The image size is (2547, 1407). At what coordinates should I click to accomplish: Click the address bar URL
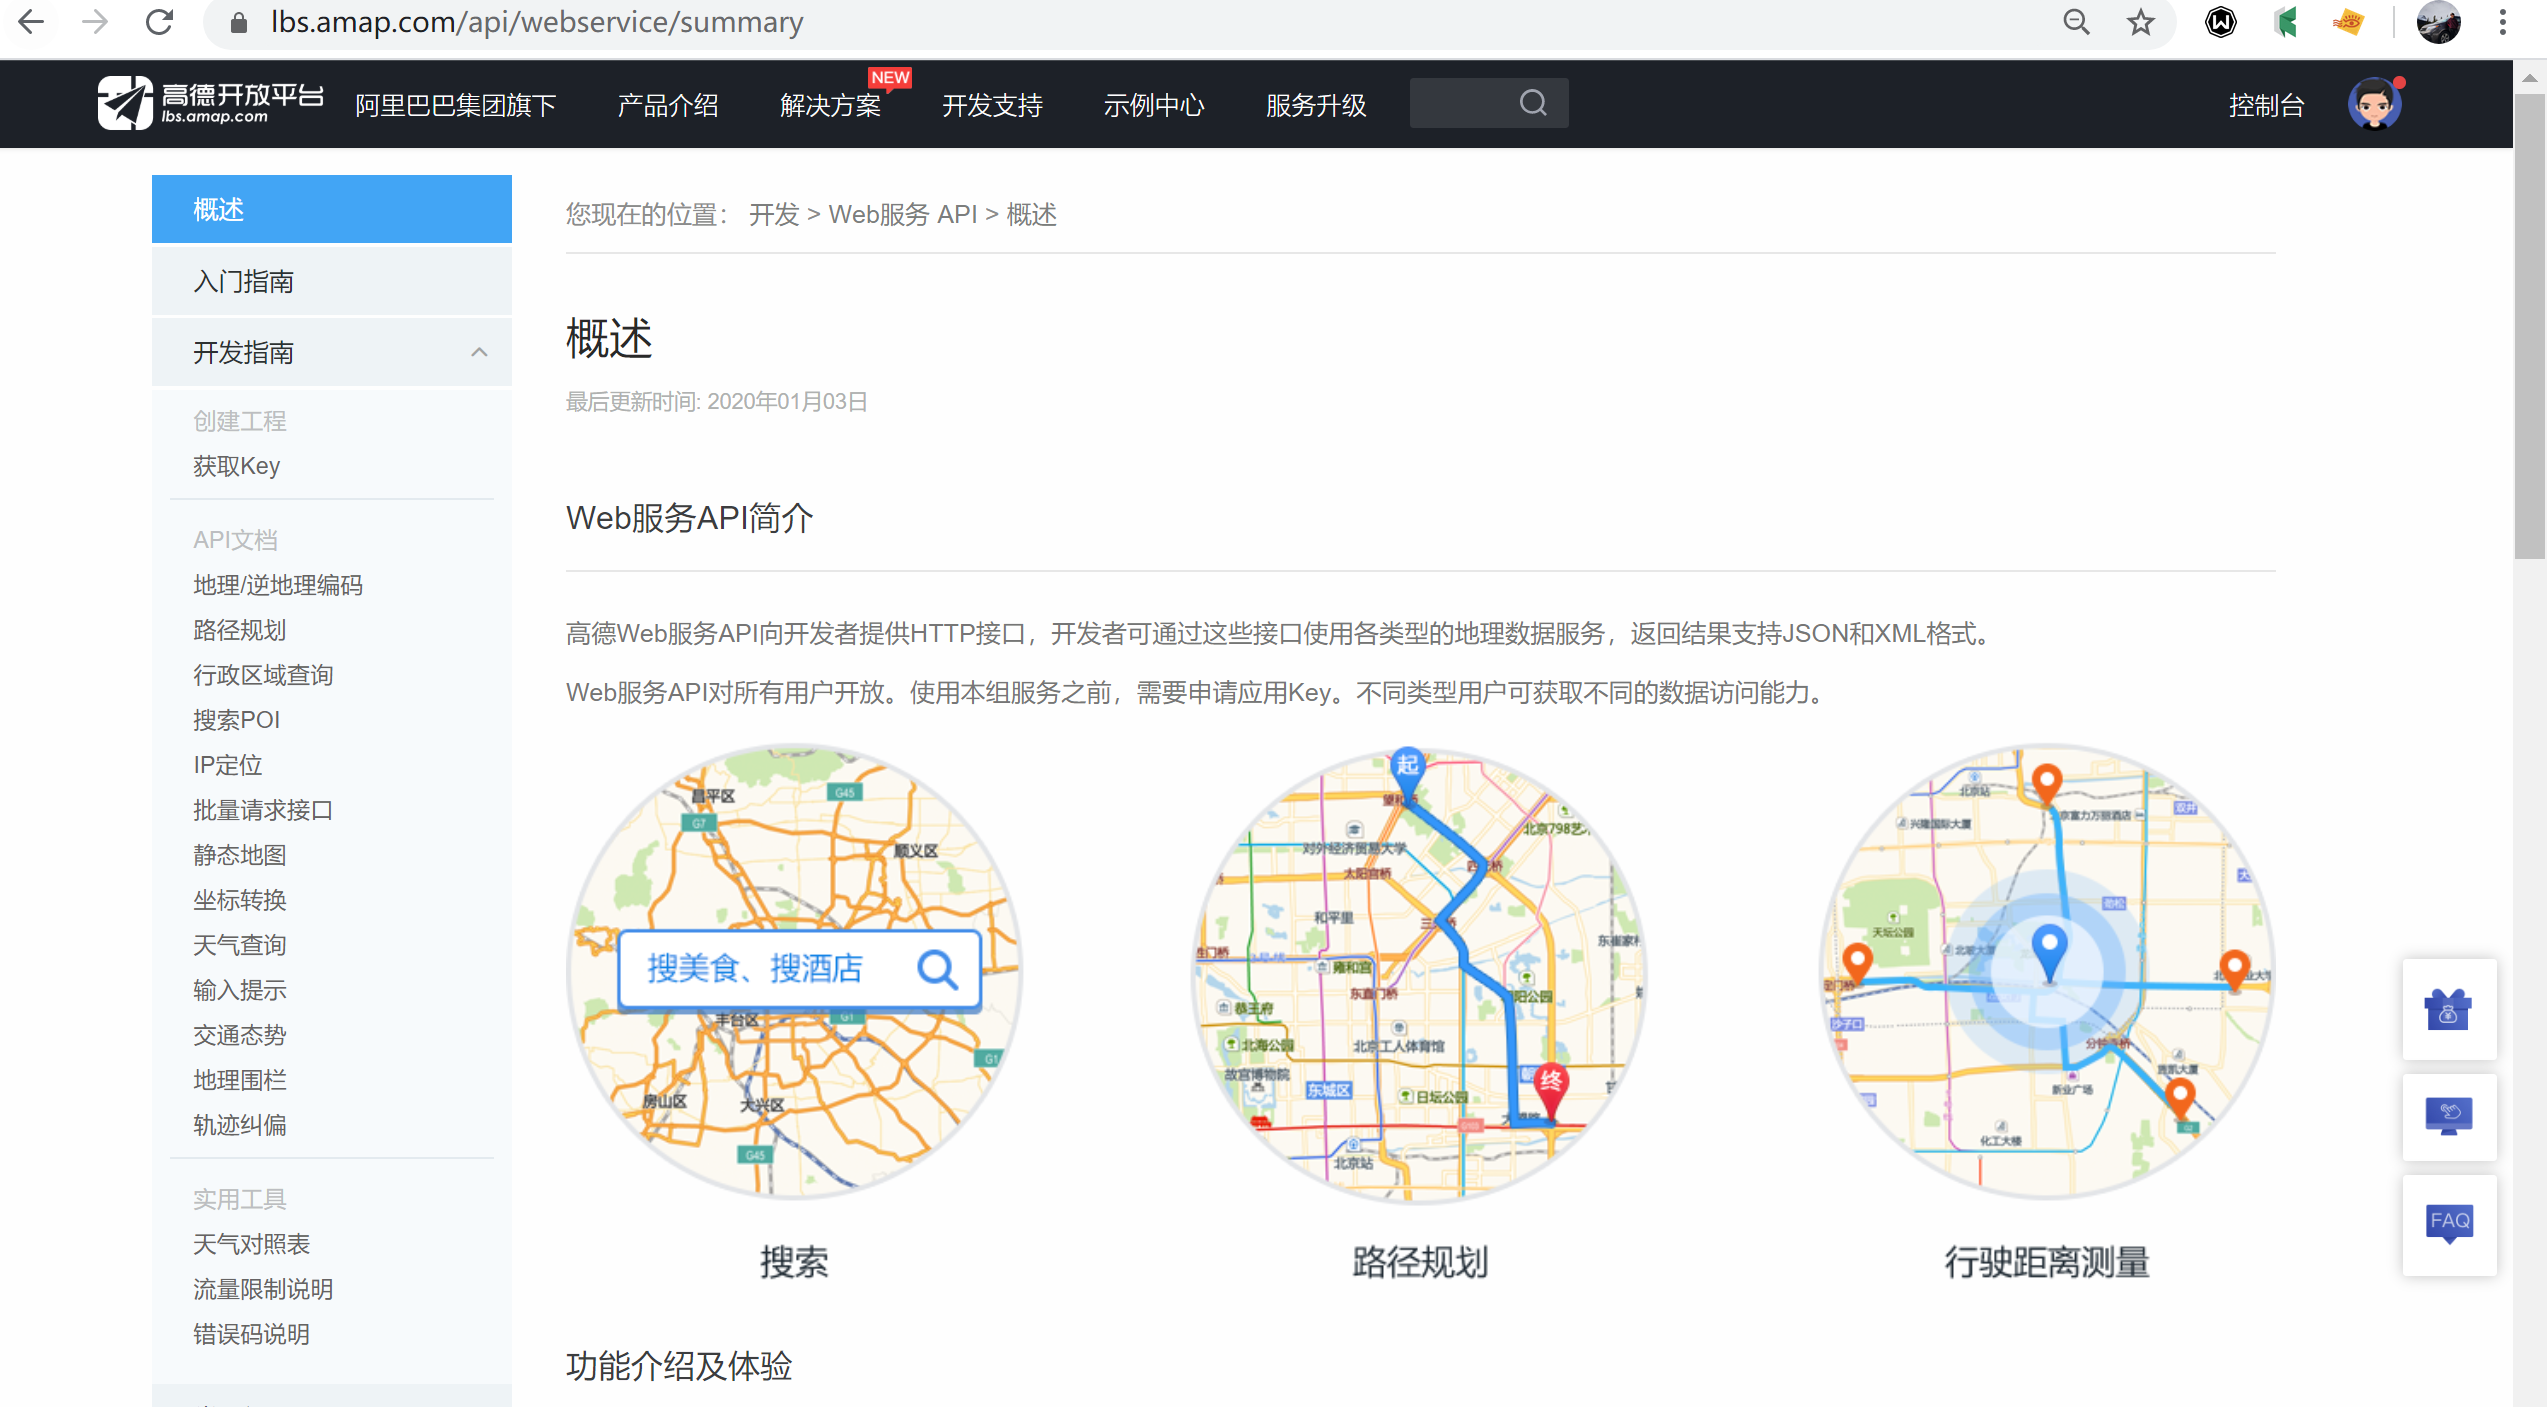point(537,22)
